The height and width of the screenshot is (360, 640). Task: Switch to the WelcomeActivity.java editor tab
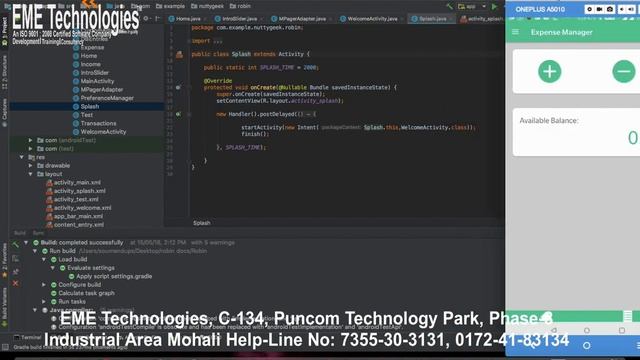click(x=371, y=19)
